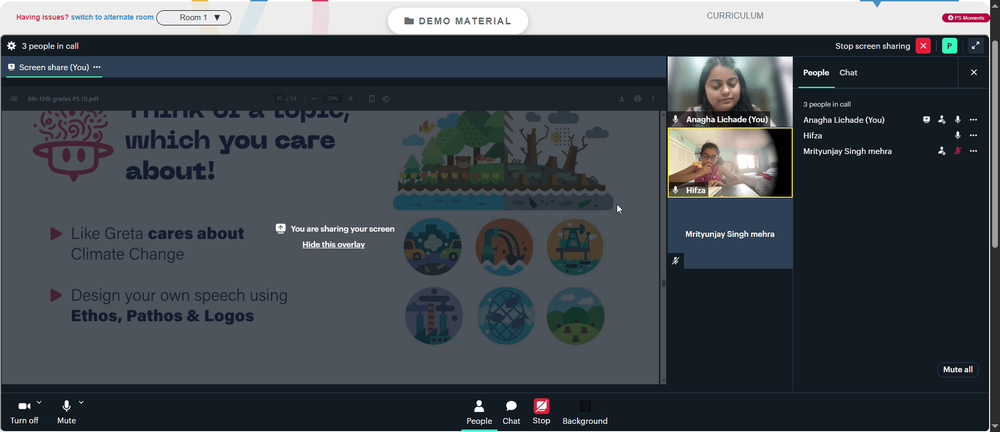The image size is (1000, 432).
Task: Click the green P avatar badge
Action: coord(950,46)
